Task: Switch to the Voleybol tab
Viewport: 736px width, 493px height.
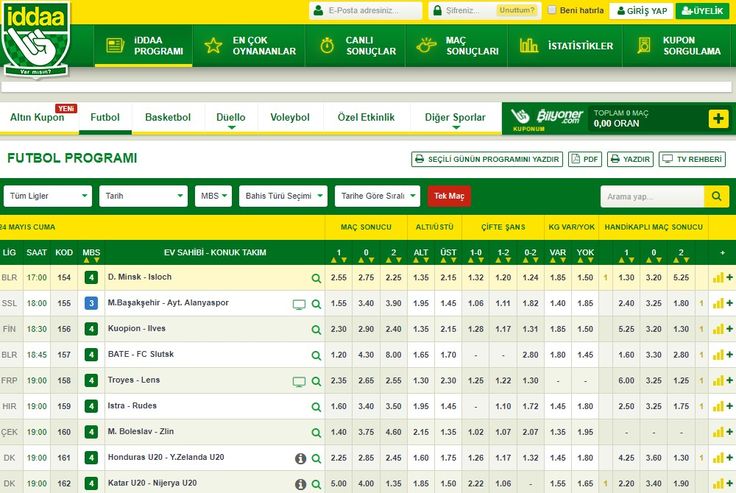Action: [290, 117]
